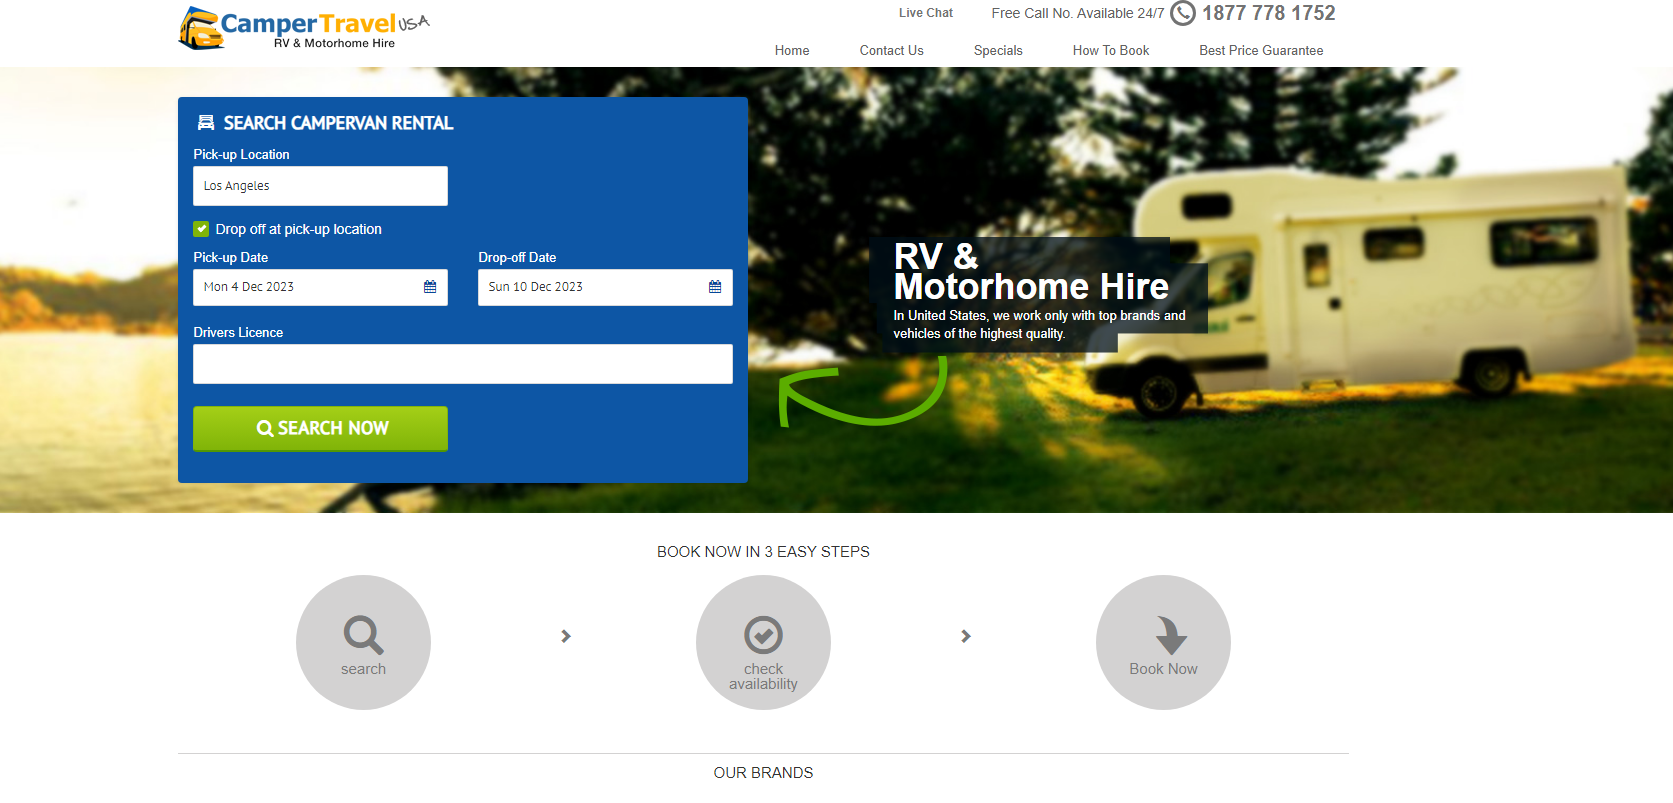Open the Pick-up Location field showing Los Angeles
1673x803 pixels.
click(320, 186)
